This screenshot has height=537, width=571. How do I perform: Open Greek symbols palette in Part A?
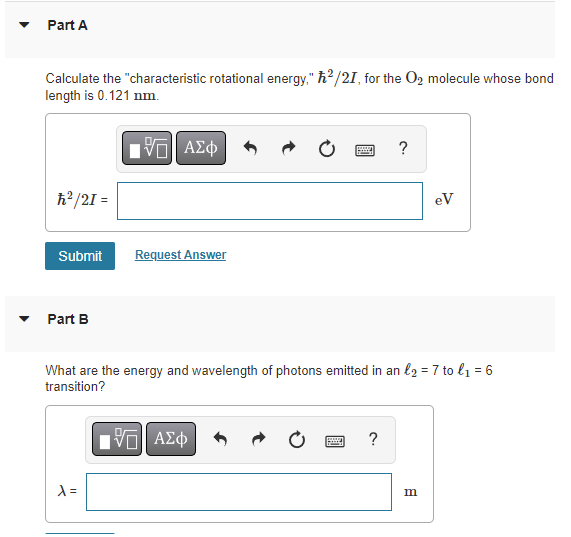pyautogui.click(x=201, y=148)
